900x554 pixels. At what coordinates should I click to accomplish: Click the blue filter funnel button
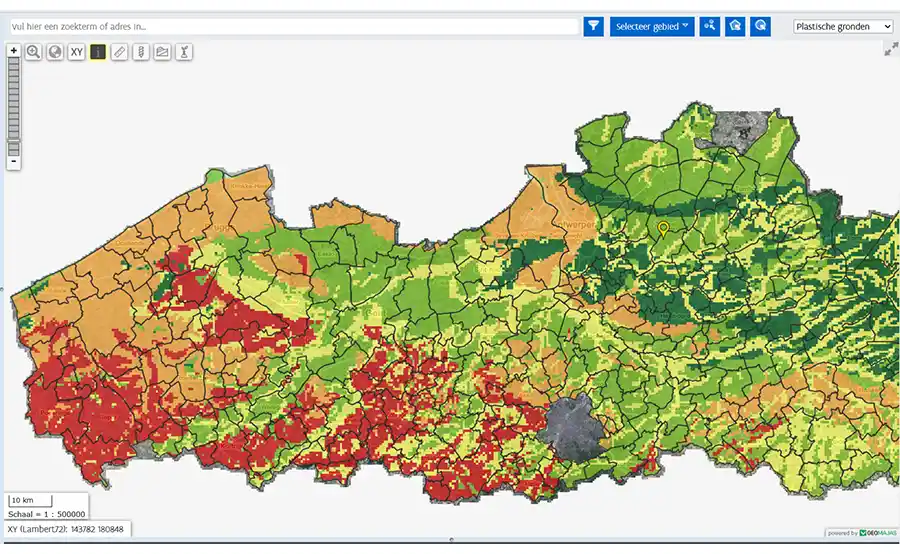[x=594, y=27]
